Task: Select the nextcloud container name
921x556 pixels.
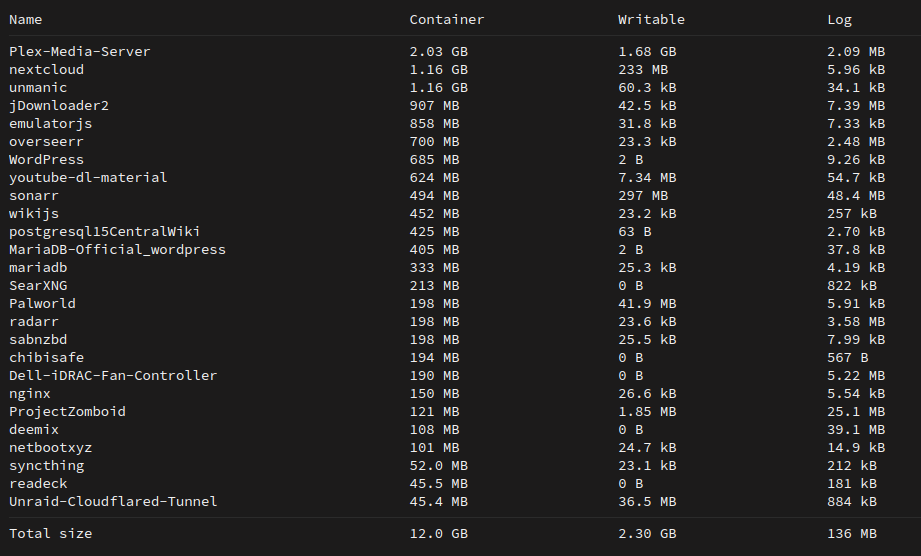Action: [x=46, y=69]
